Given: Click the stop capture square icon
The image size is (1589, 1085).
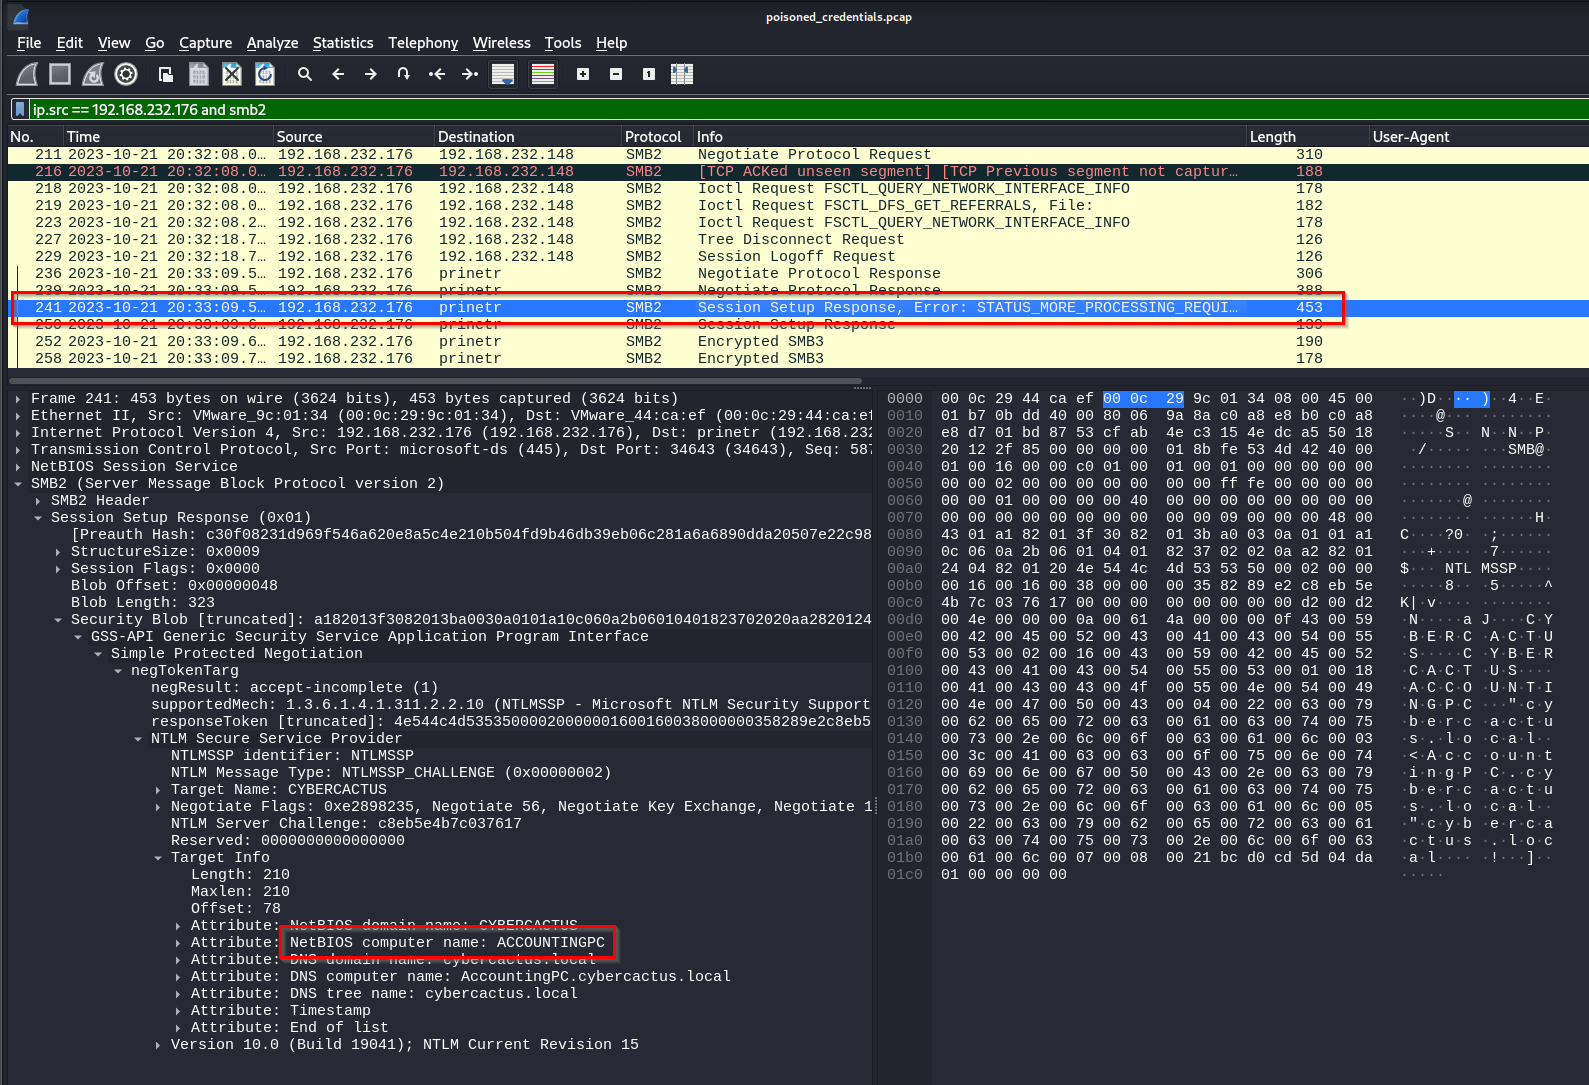Looking at the screenshot, I should click(60, 74).
